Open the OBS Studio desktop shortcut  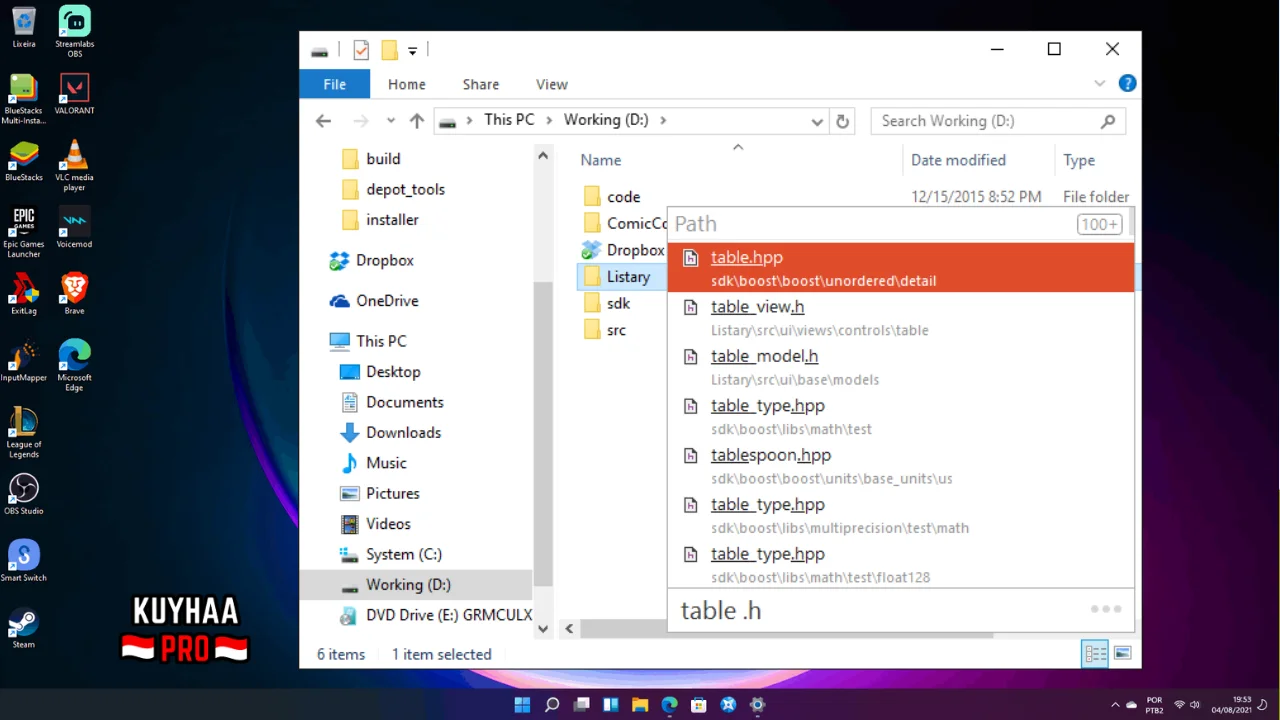click(x=24, y=494)
